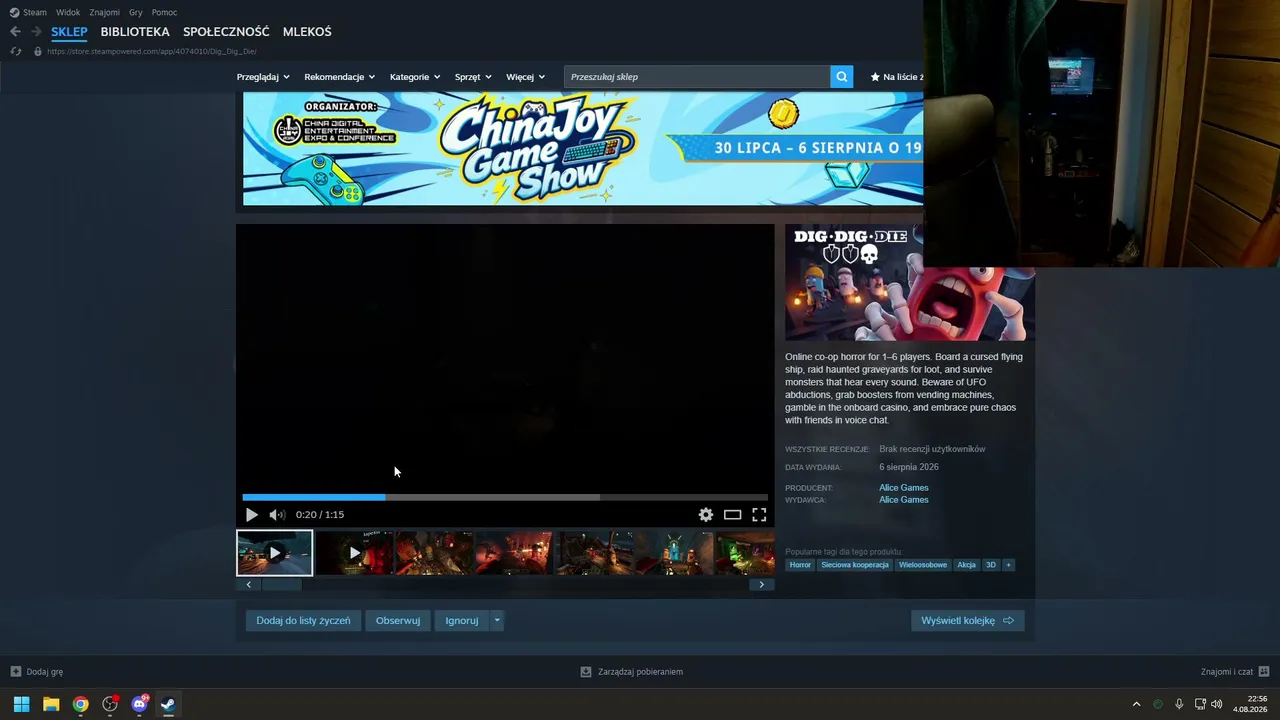Click Wyświetl kolejkę button
The image size is (1280, 720).
(x=967, y=621)
